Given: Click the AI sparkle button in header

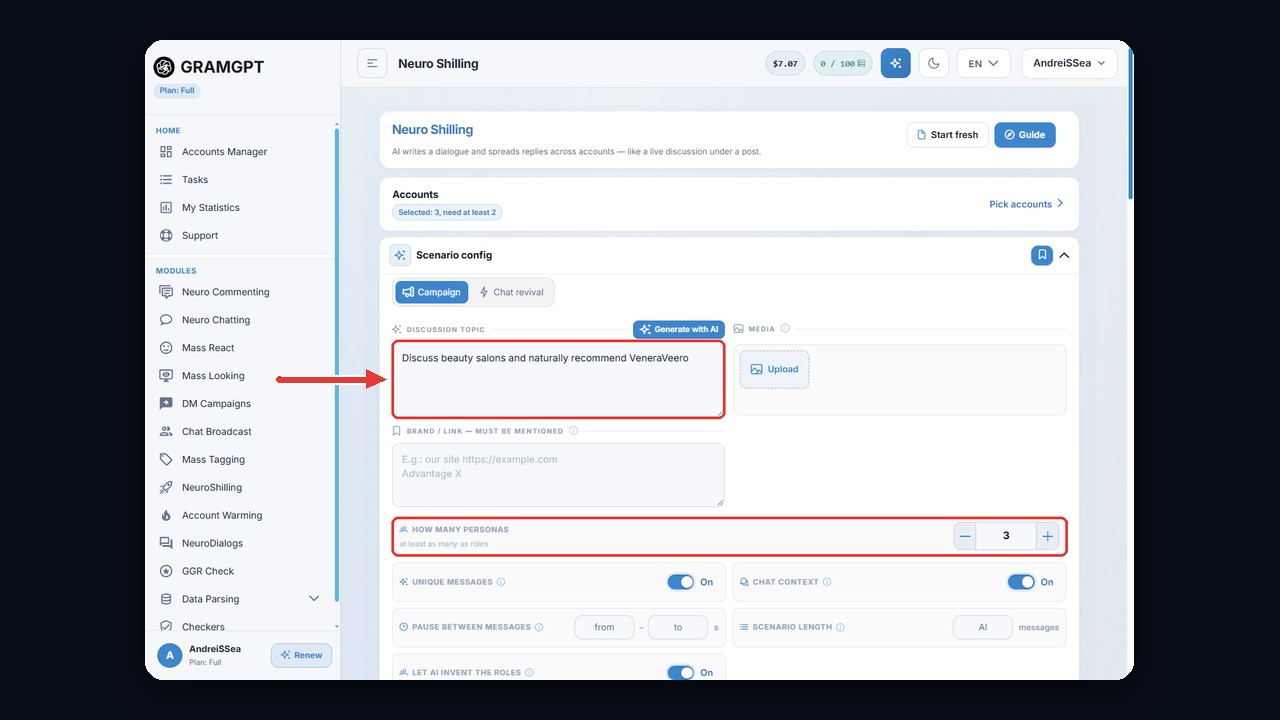Looking at the screenshot, I should (896, 63).
